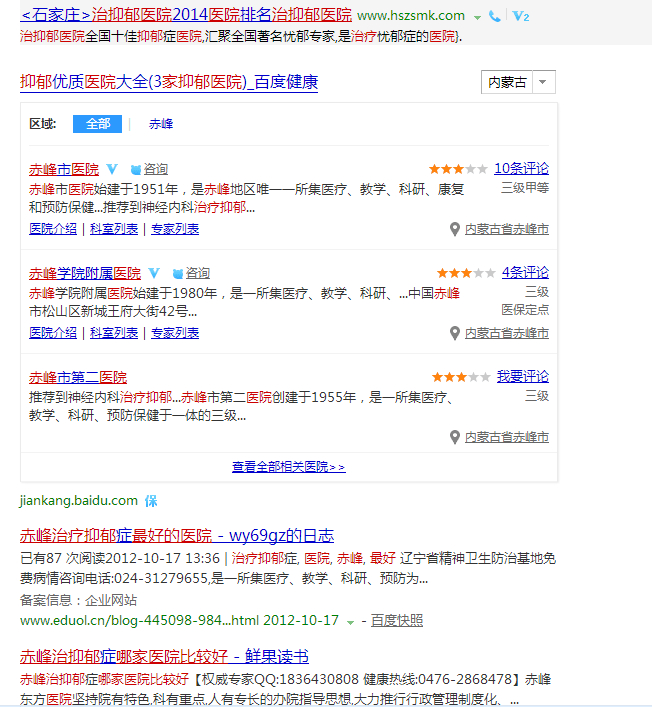
Task: Open the 内蒙古 region dropdown
Action: point(518,82)
